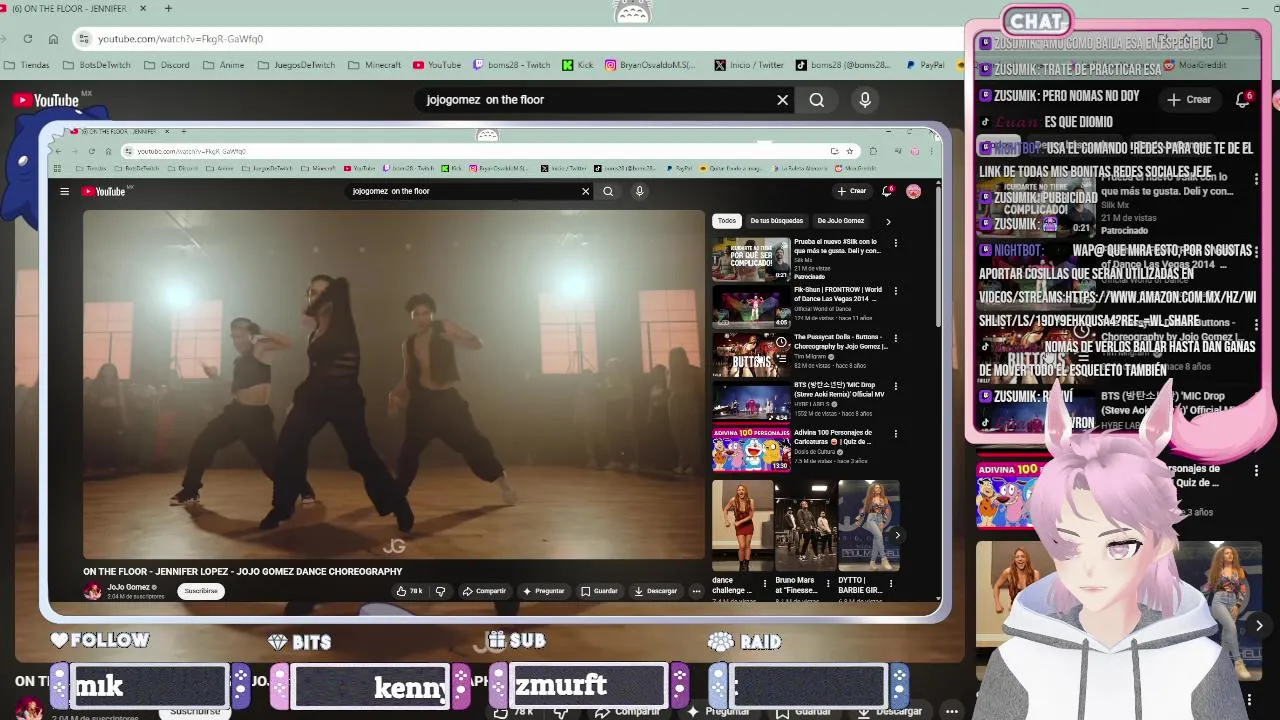The width and height of the screenshot is (1280, 720).
Task: Bookmark the page with the inner address bar star
Action: (x=849, y=151)
